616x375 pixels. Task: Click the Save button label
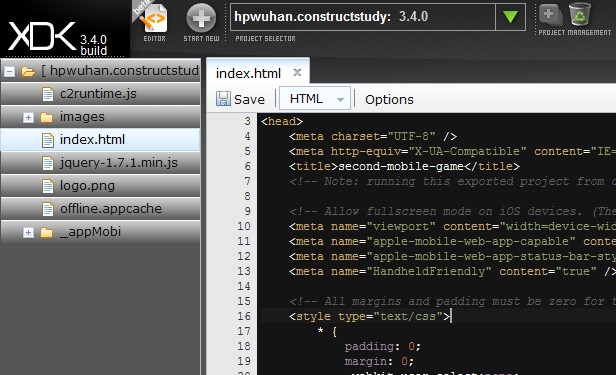coord(249,99)
